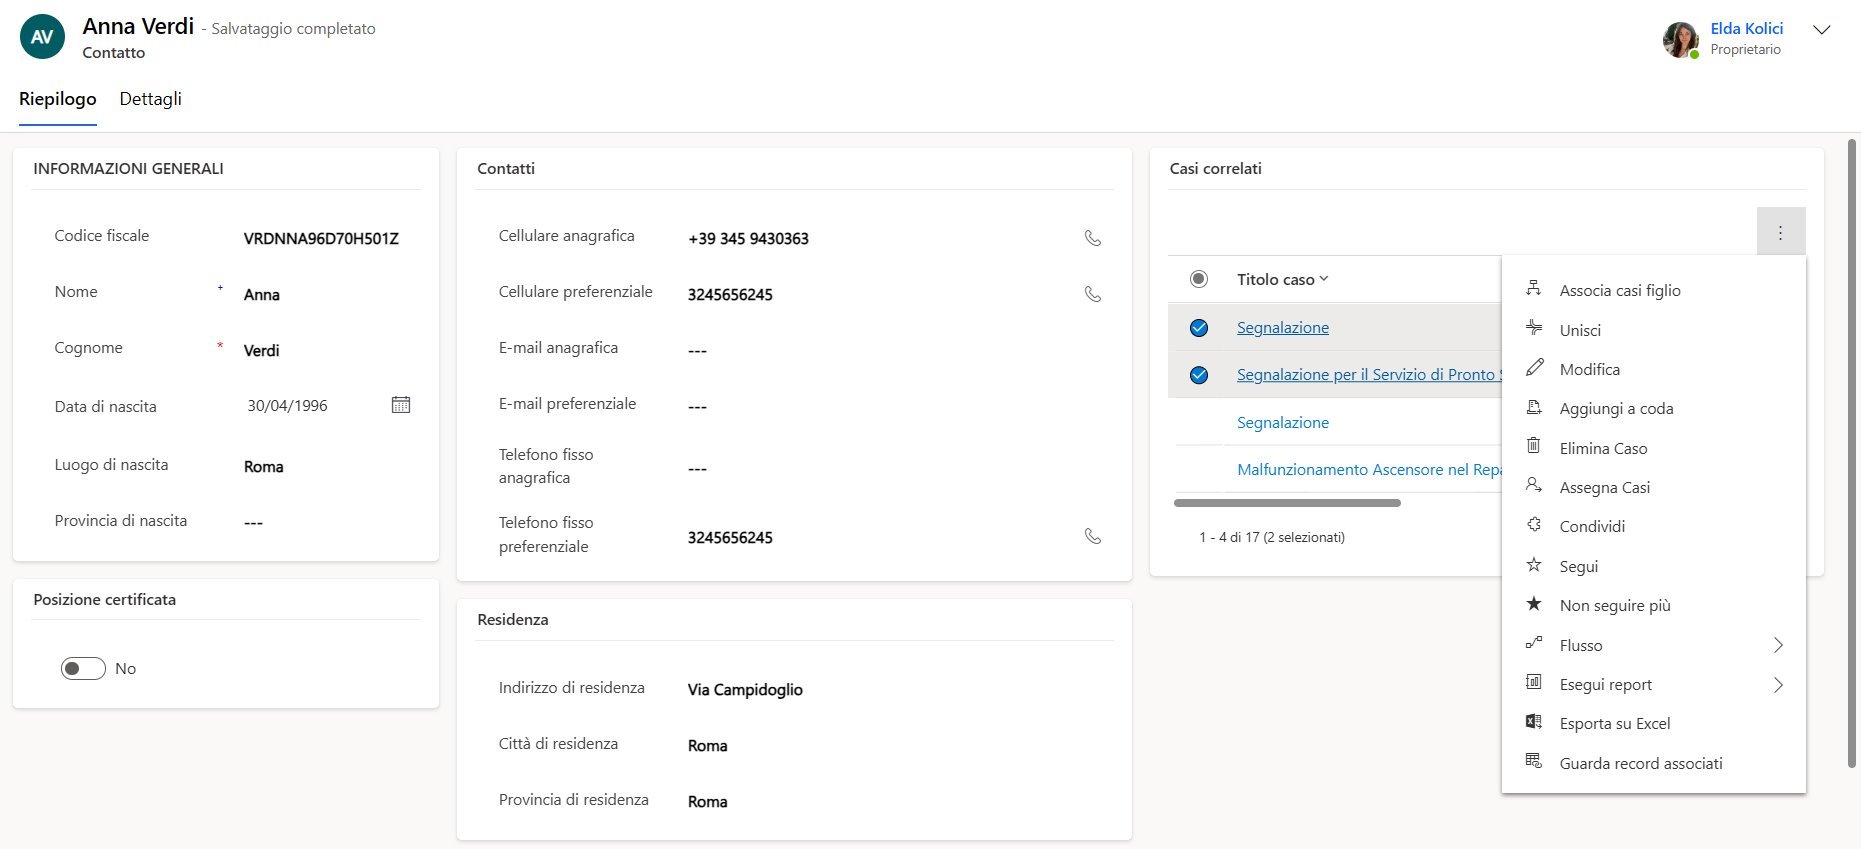Toggle the select-all circle in grid header
The image size is (1861, 849).
1199,279
